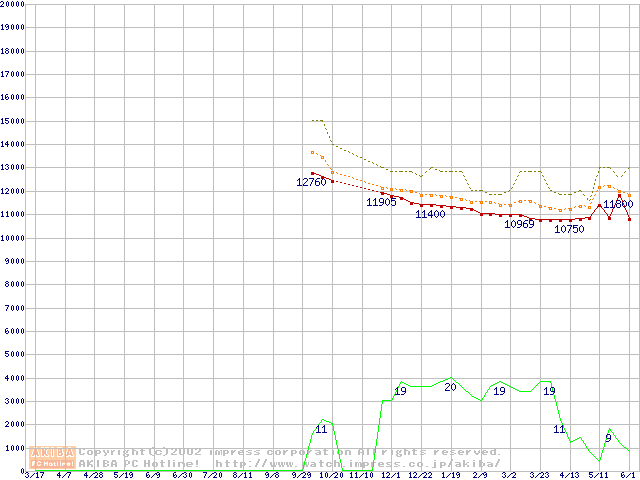Click the 11800 price data label
Image resolution: width=640 pixels, height=480 pixels.
[617, 204]
